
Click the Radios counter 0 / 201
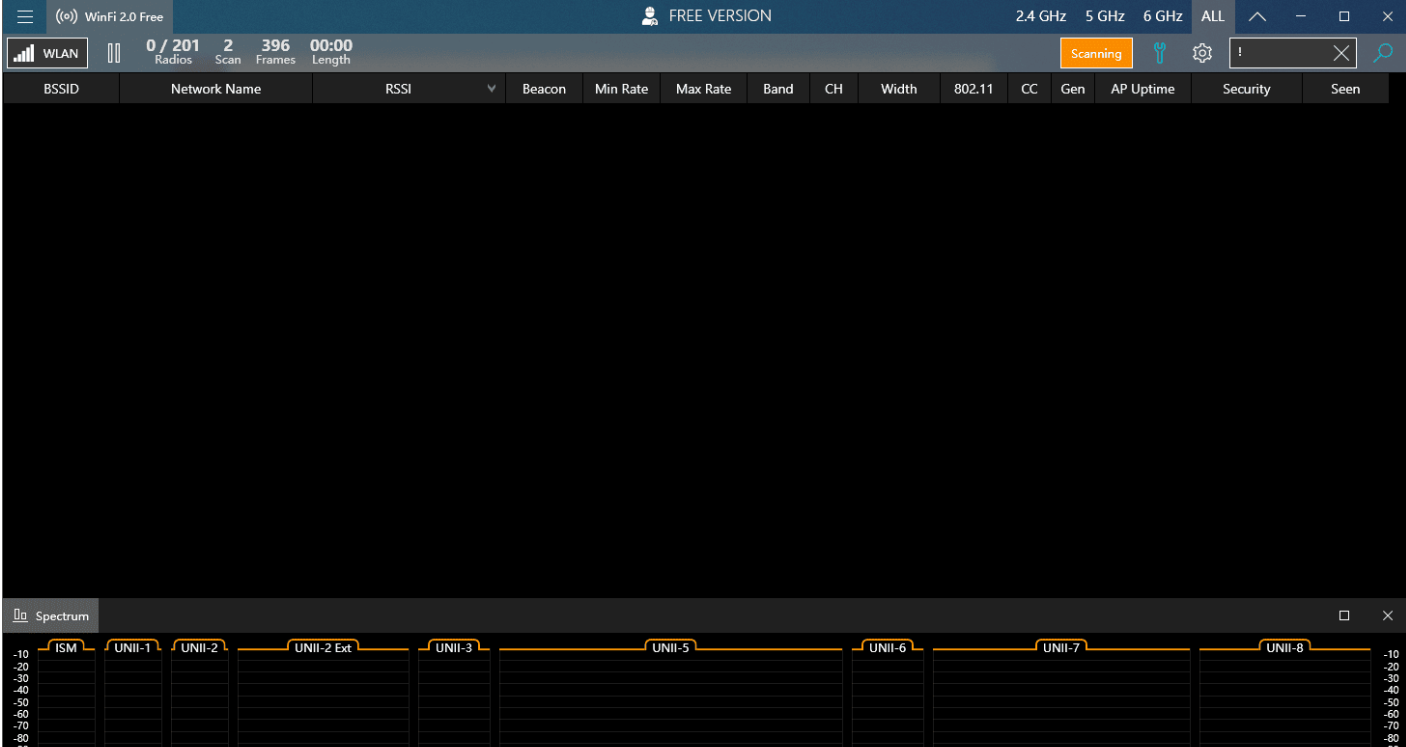point(173,52)
